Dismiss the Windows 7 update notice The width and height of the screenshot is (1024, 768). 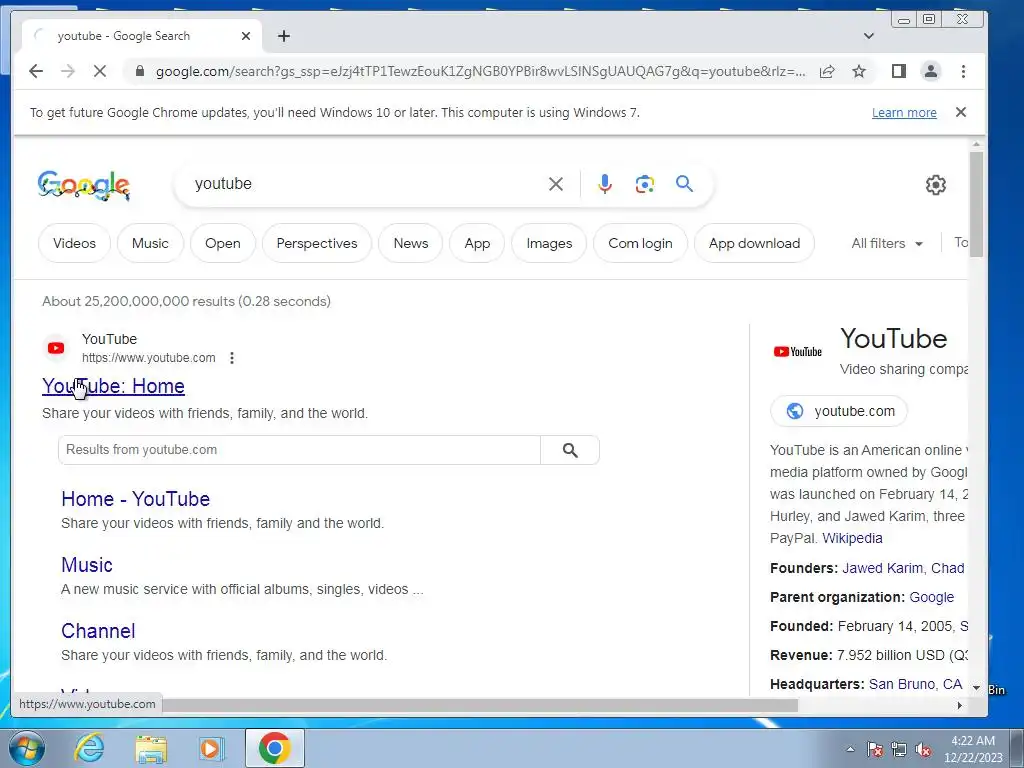pyautogui.click(x=961, y=112)
